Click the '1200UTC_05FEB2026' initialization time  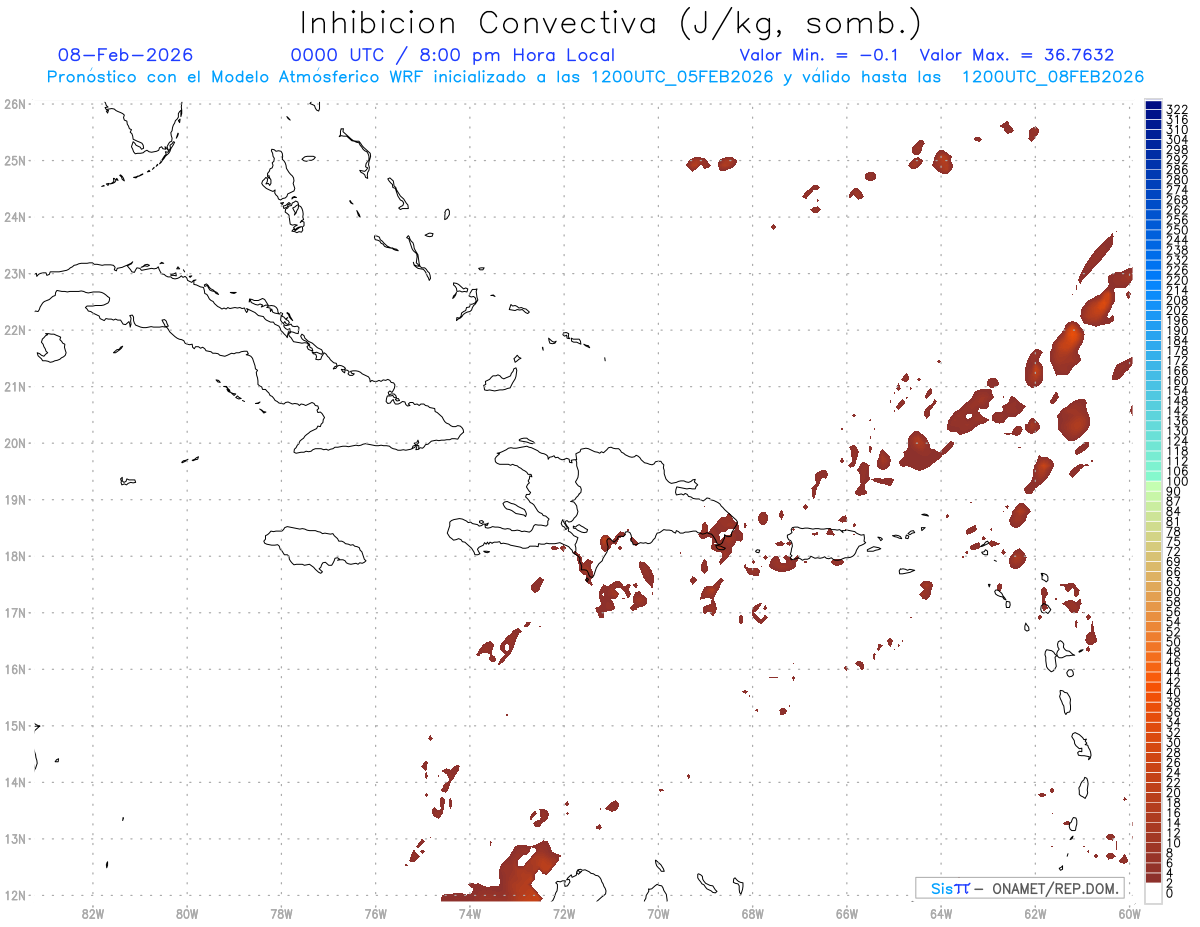(x=681, y=77)
